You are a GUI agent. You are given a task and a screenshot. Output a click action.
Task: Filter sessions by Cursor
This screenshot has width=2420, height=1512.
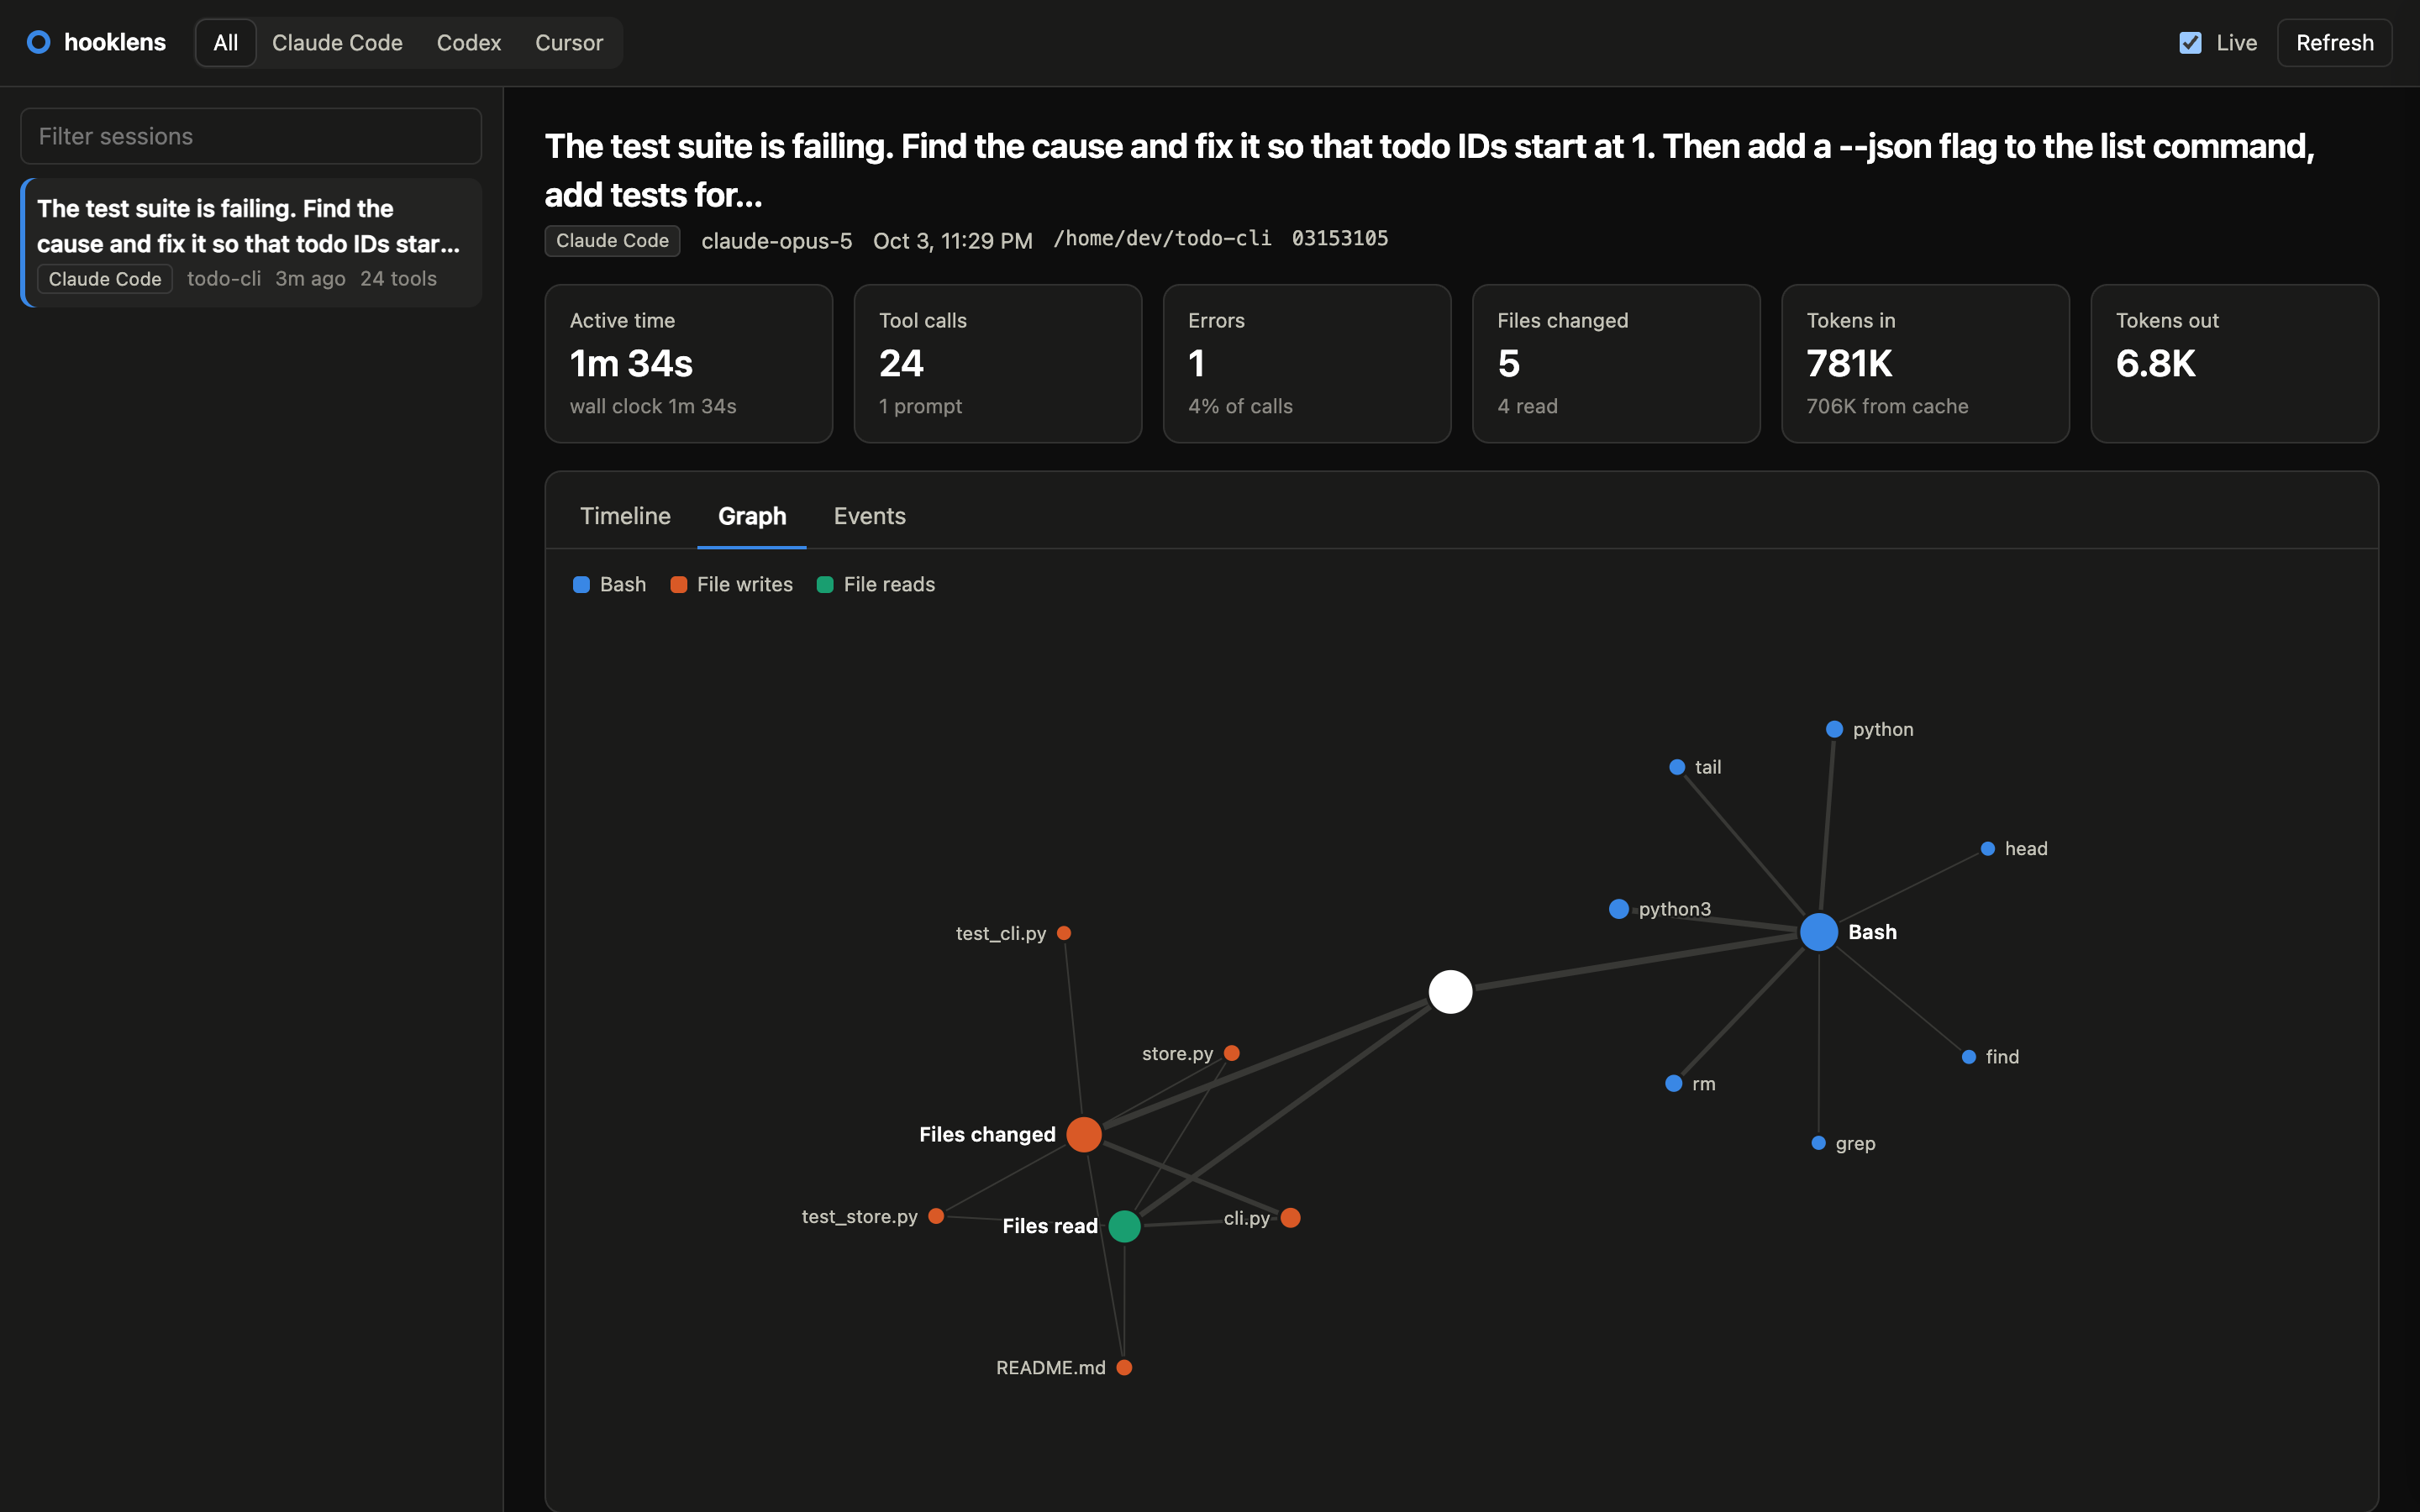[569, 43]
